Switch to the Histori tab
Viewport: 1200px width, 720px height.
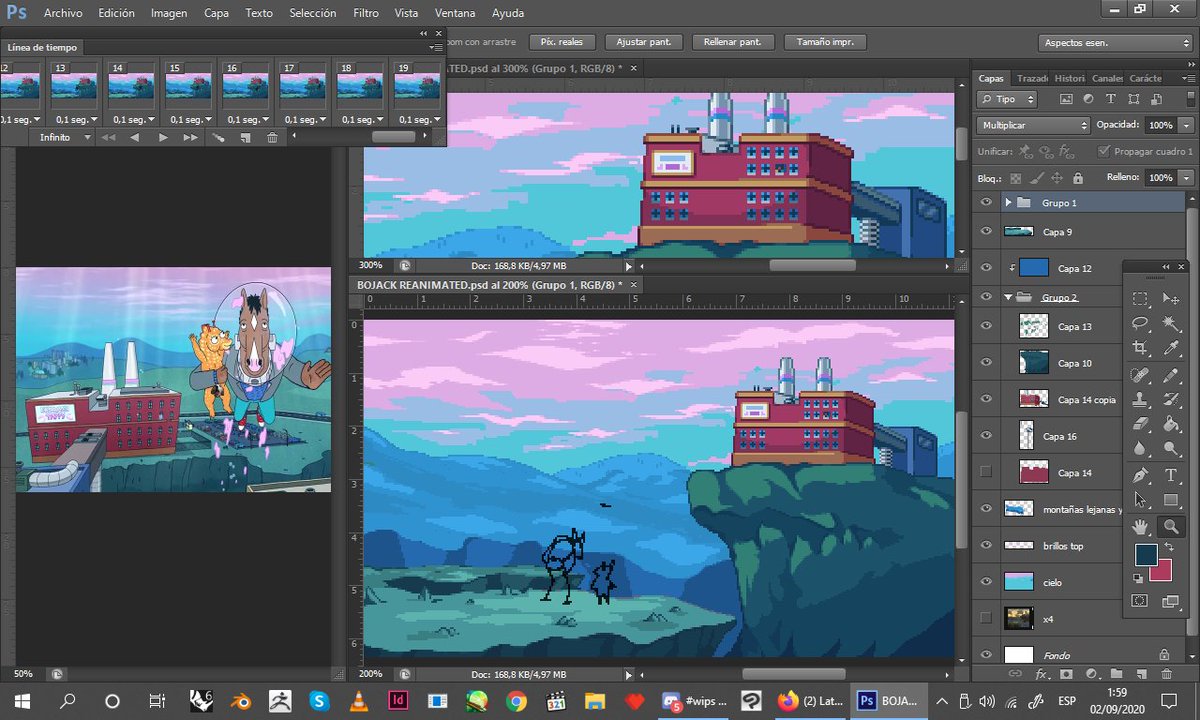1069,78
